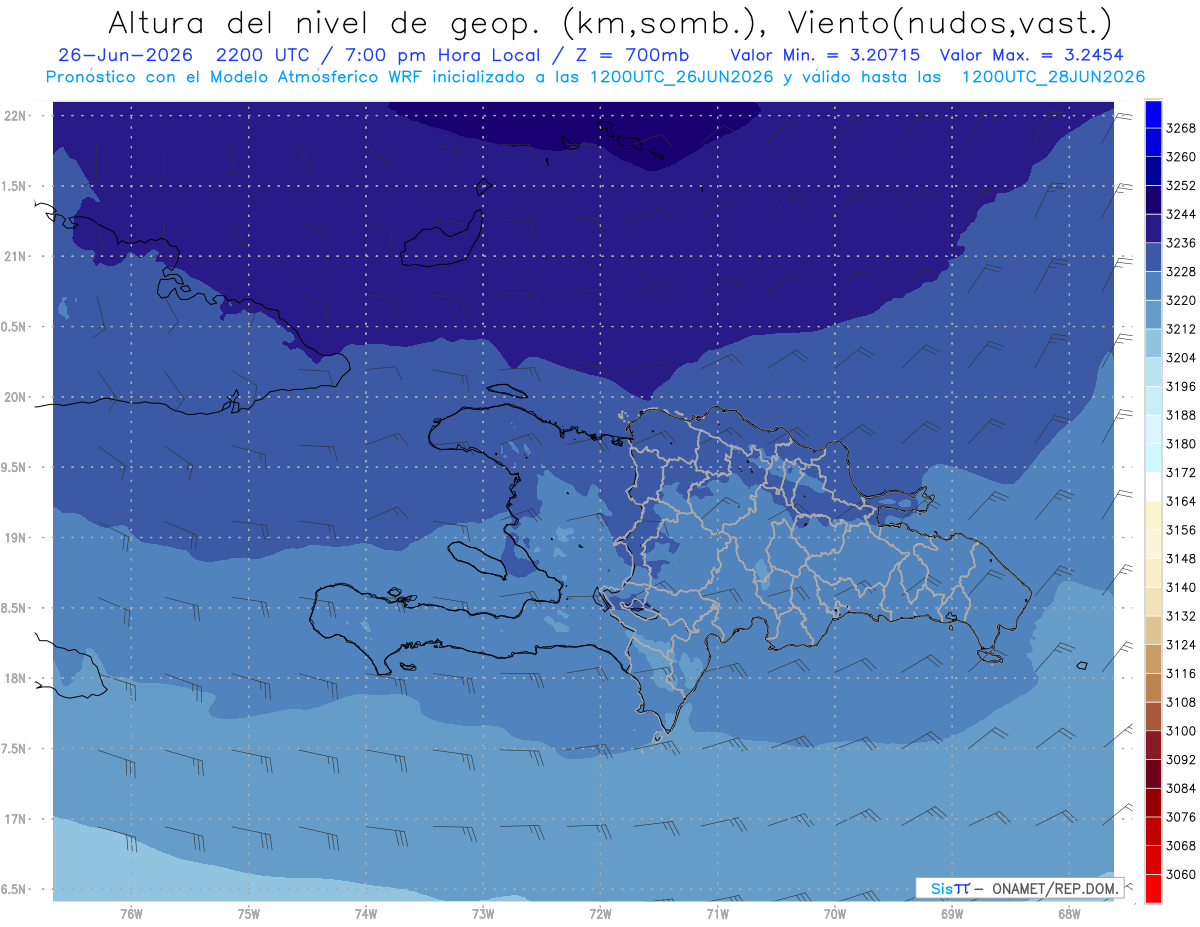Viewport: 1200px width, 927px height.
Task: Click the '3244' legend value
Action: pyautogui.click(x=1181, y=214)
